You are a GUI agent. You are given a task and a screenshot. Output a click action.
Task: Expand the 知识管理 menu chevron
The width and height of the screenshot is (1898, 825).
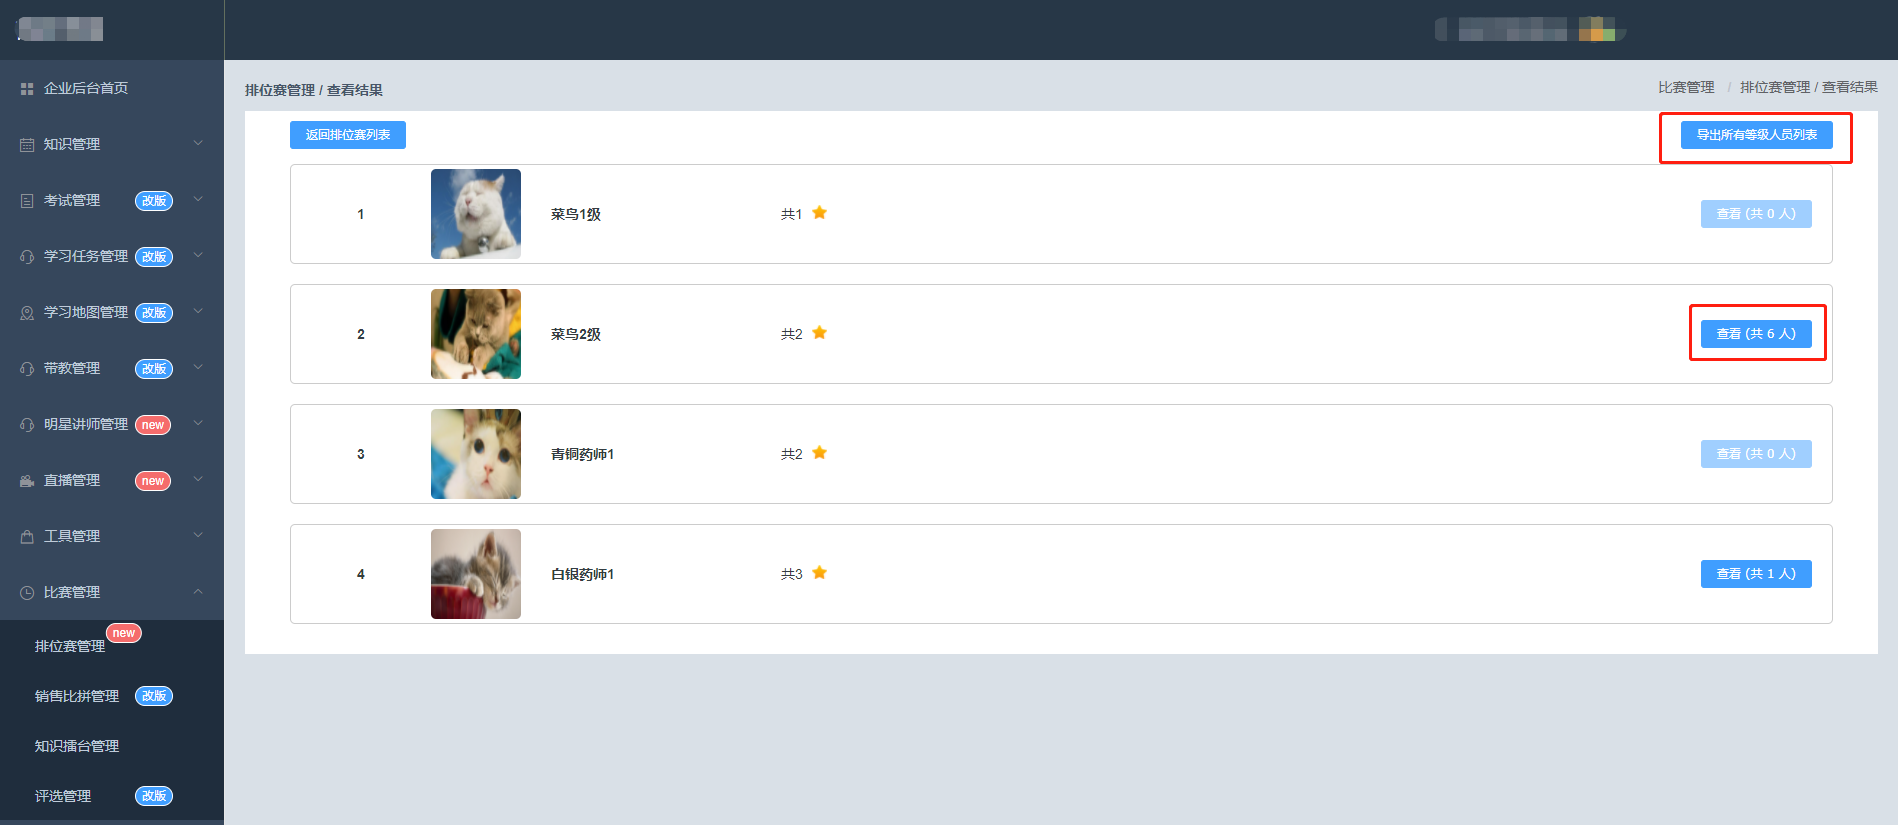(198, 143)
